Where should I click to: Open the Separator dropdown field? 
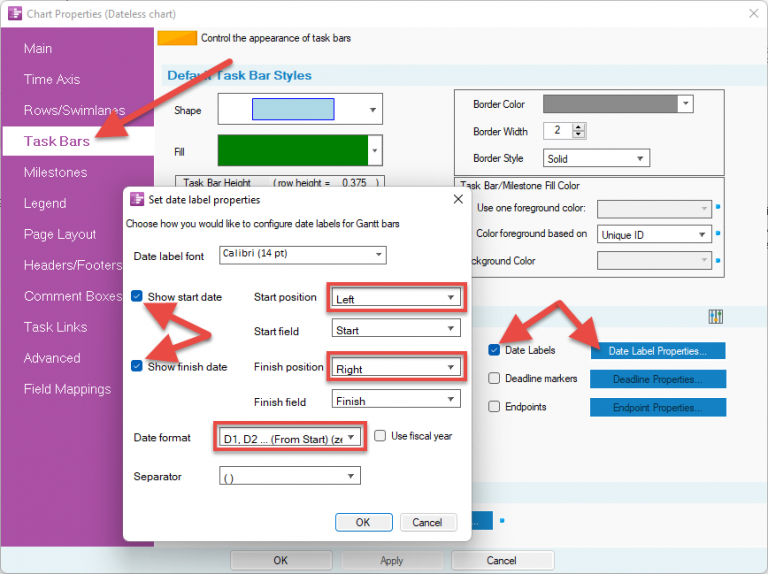289,477
